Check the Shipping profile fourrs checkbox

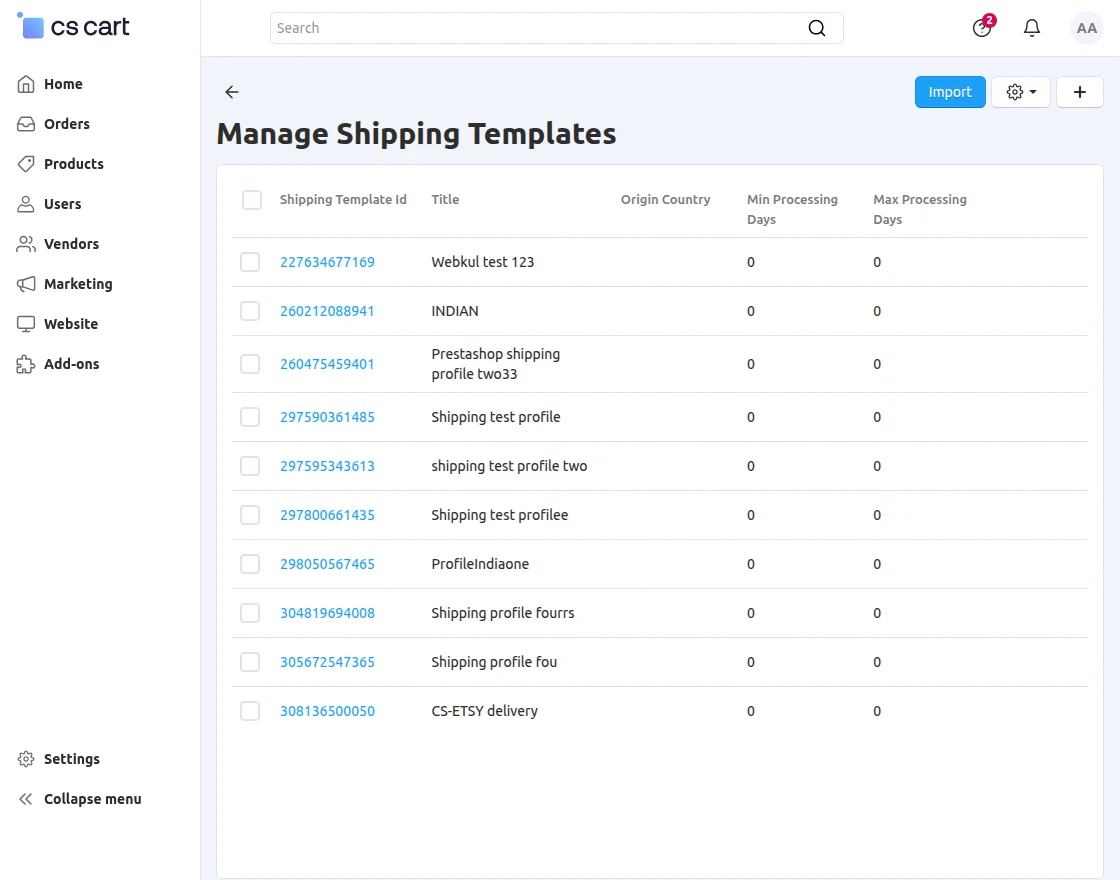coord(250,613)
